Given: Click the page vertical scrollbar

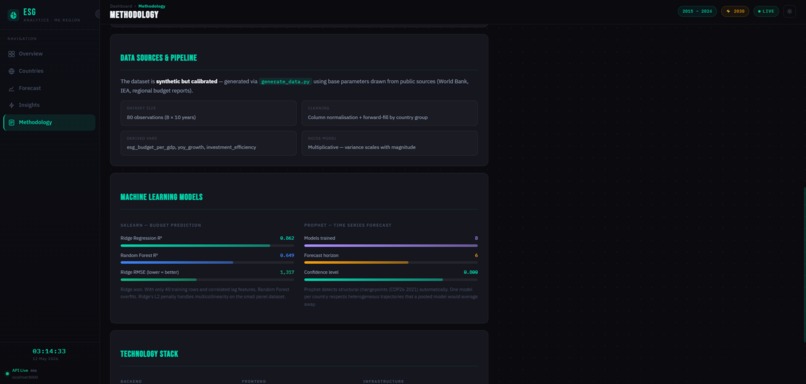Looking at the screenshot, I should click(x=804, y=265).
